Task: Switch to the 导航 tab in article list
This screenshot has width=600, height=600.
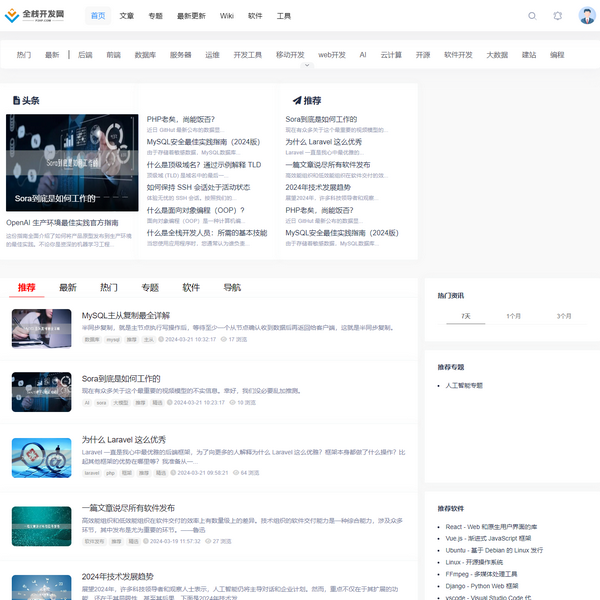Action: 232,287
